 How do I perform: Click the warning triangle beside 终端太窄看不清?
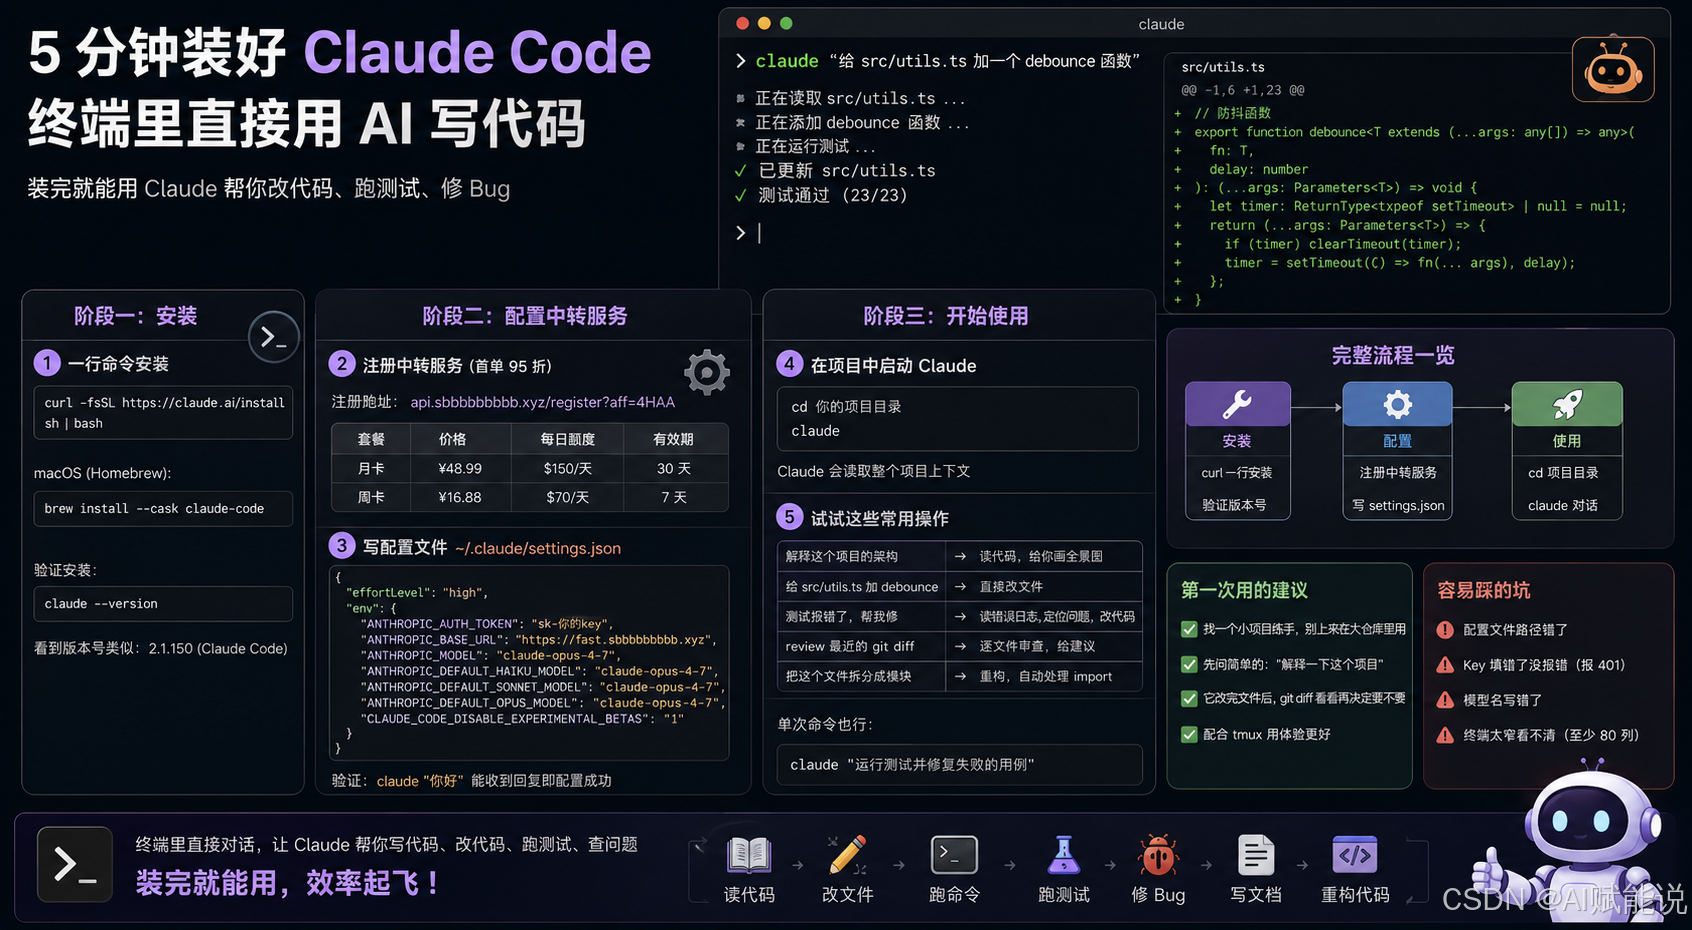point(1445,735)
